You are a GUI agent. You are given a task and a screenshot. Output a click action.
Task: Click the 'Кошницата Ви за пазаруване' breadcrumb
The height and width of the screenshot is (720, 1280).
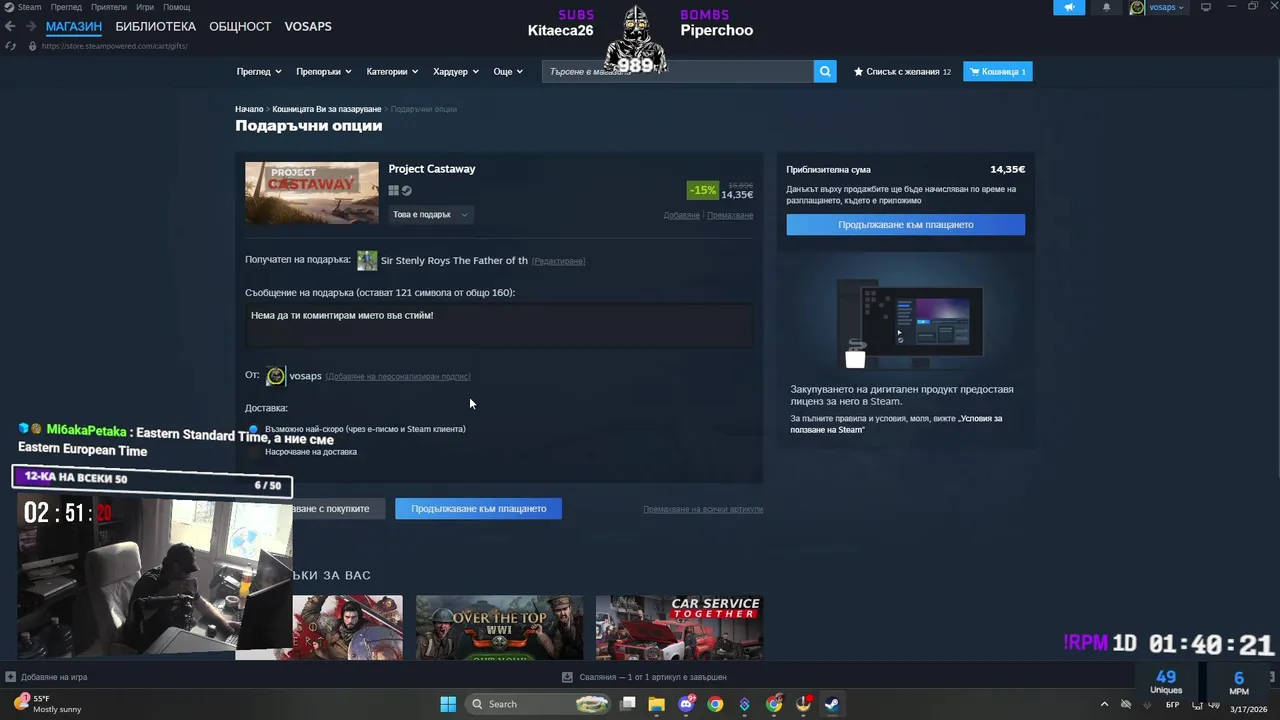[327, 109]
